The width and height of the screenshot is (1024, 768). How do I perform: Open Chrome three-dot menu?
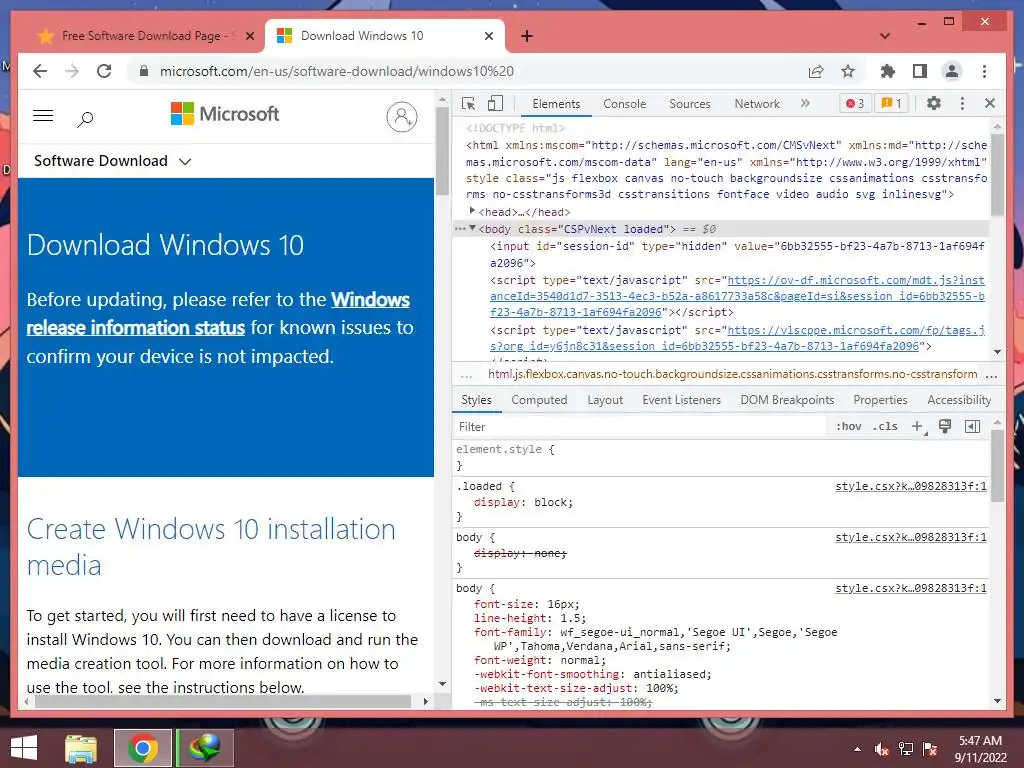[x=984, y=71]
